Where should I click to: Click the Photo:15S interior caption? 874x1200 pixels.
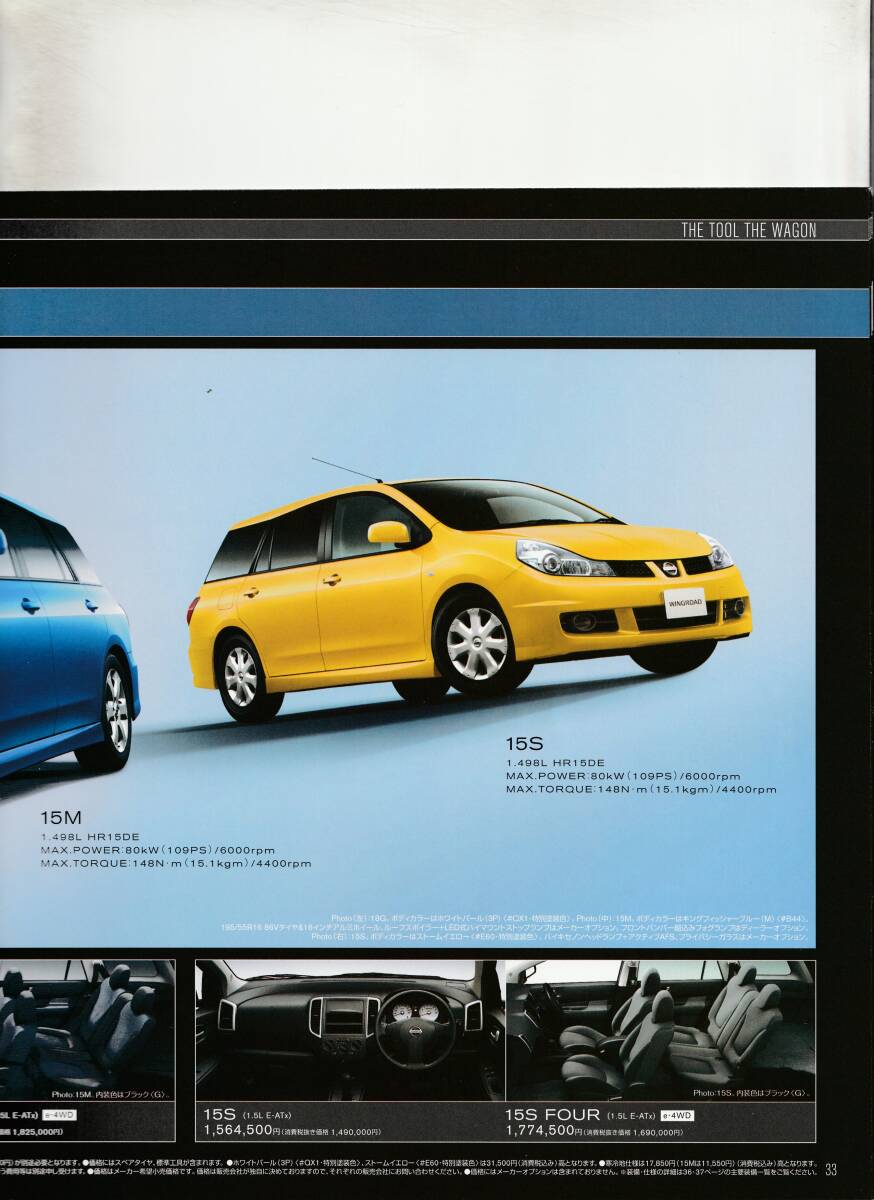coord(750,1093)
